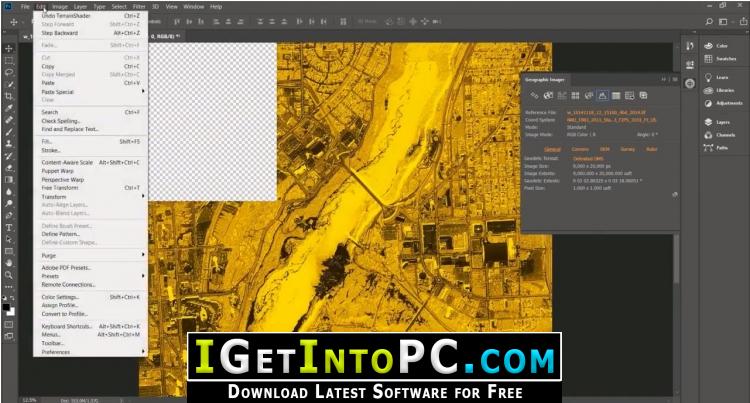Open the Adjustments panel
This screenshot has width=750, height=403.
(x=723, y=103)
